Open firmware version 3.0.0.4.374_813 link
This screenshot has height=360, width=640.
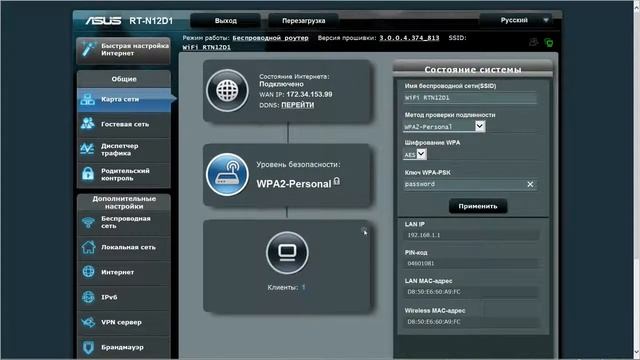click(x=409, y=38)
